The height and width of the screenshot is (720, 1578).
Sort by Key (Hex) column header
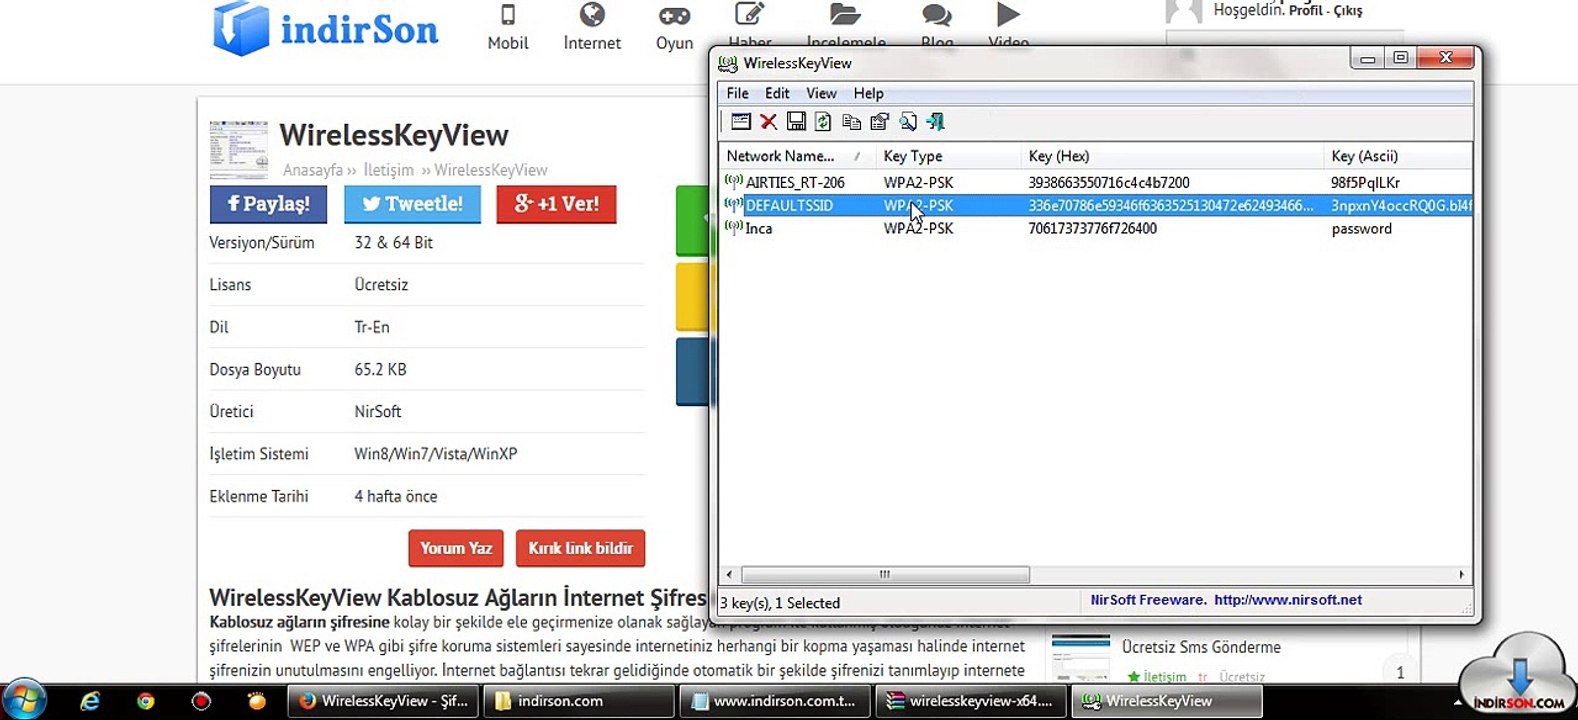click(1172, 156)
